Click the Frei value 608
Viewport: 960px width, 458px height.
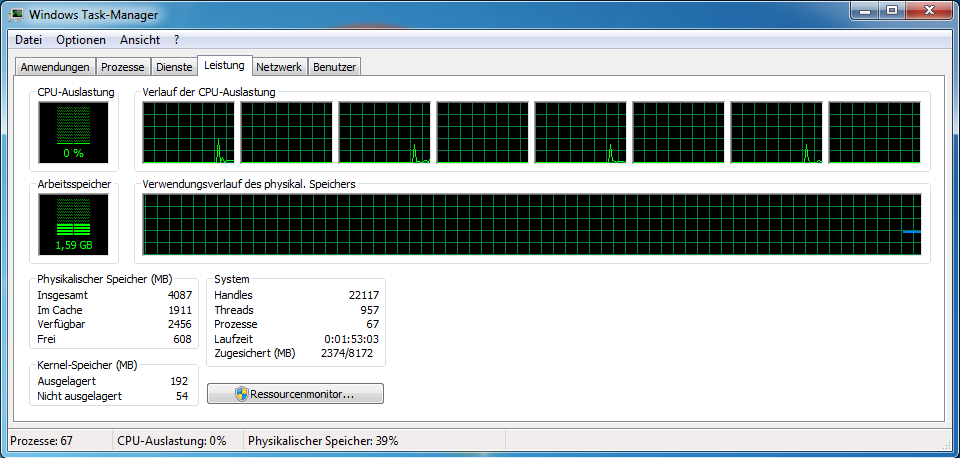pos(182,339)
